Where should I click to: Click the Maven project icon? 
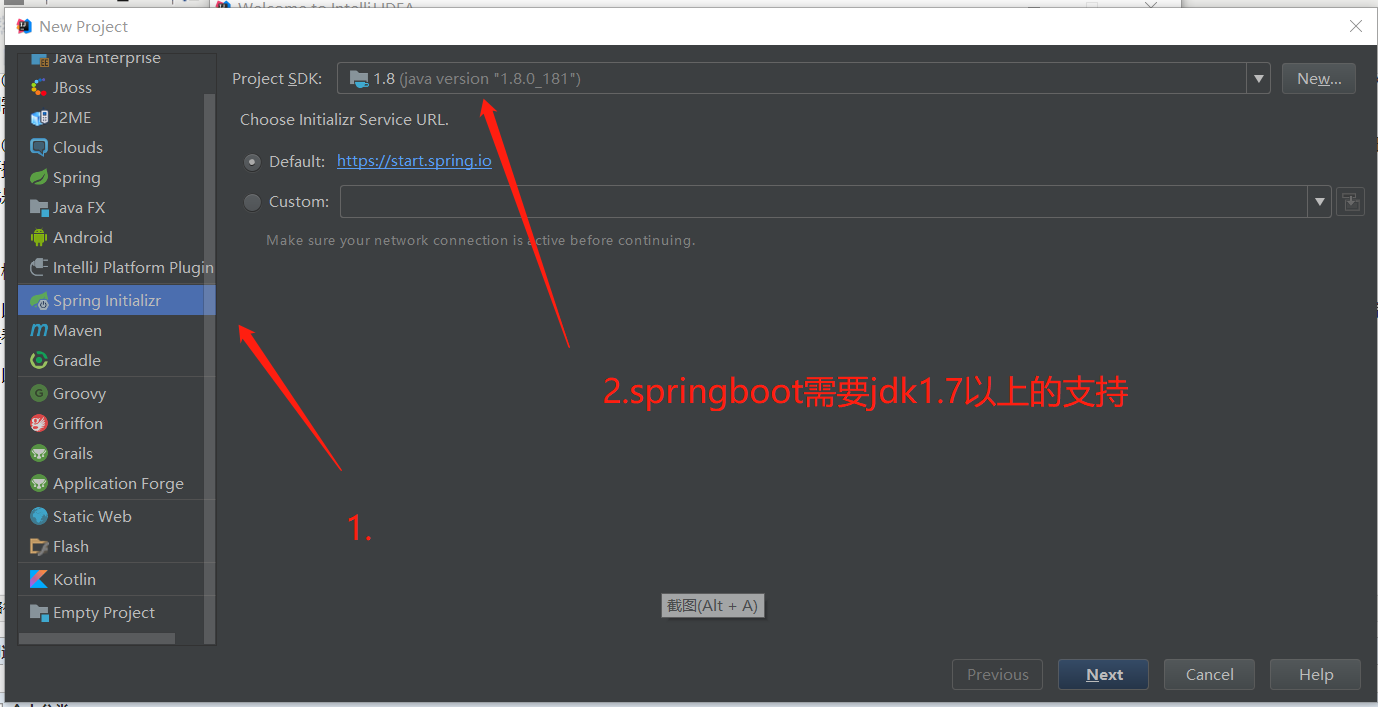pos(39,331)
